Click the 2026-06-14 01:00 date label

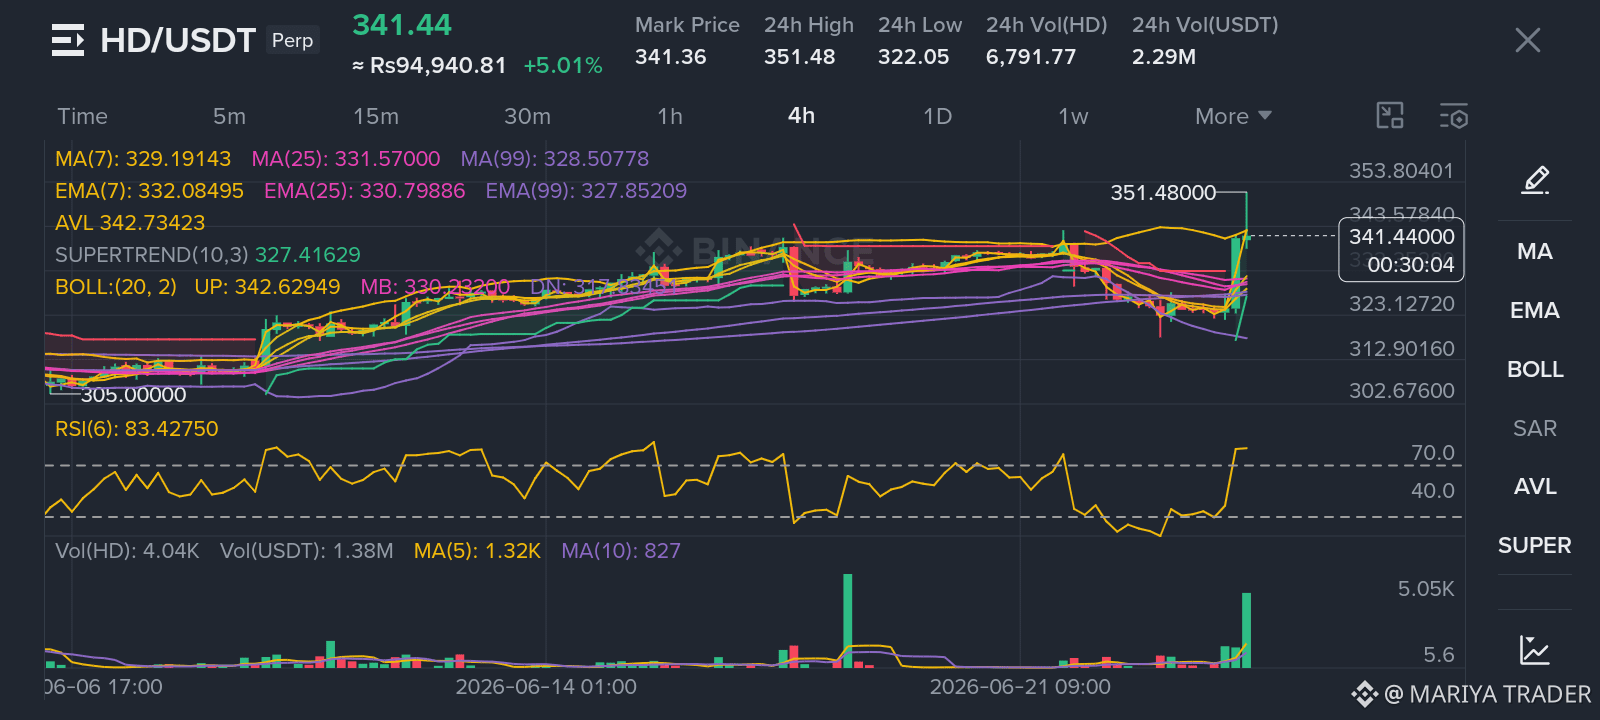pyautogui.click(x=546, y=687)
